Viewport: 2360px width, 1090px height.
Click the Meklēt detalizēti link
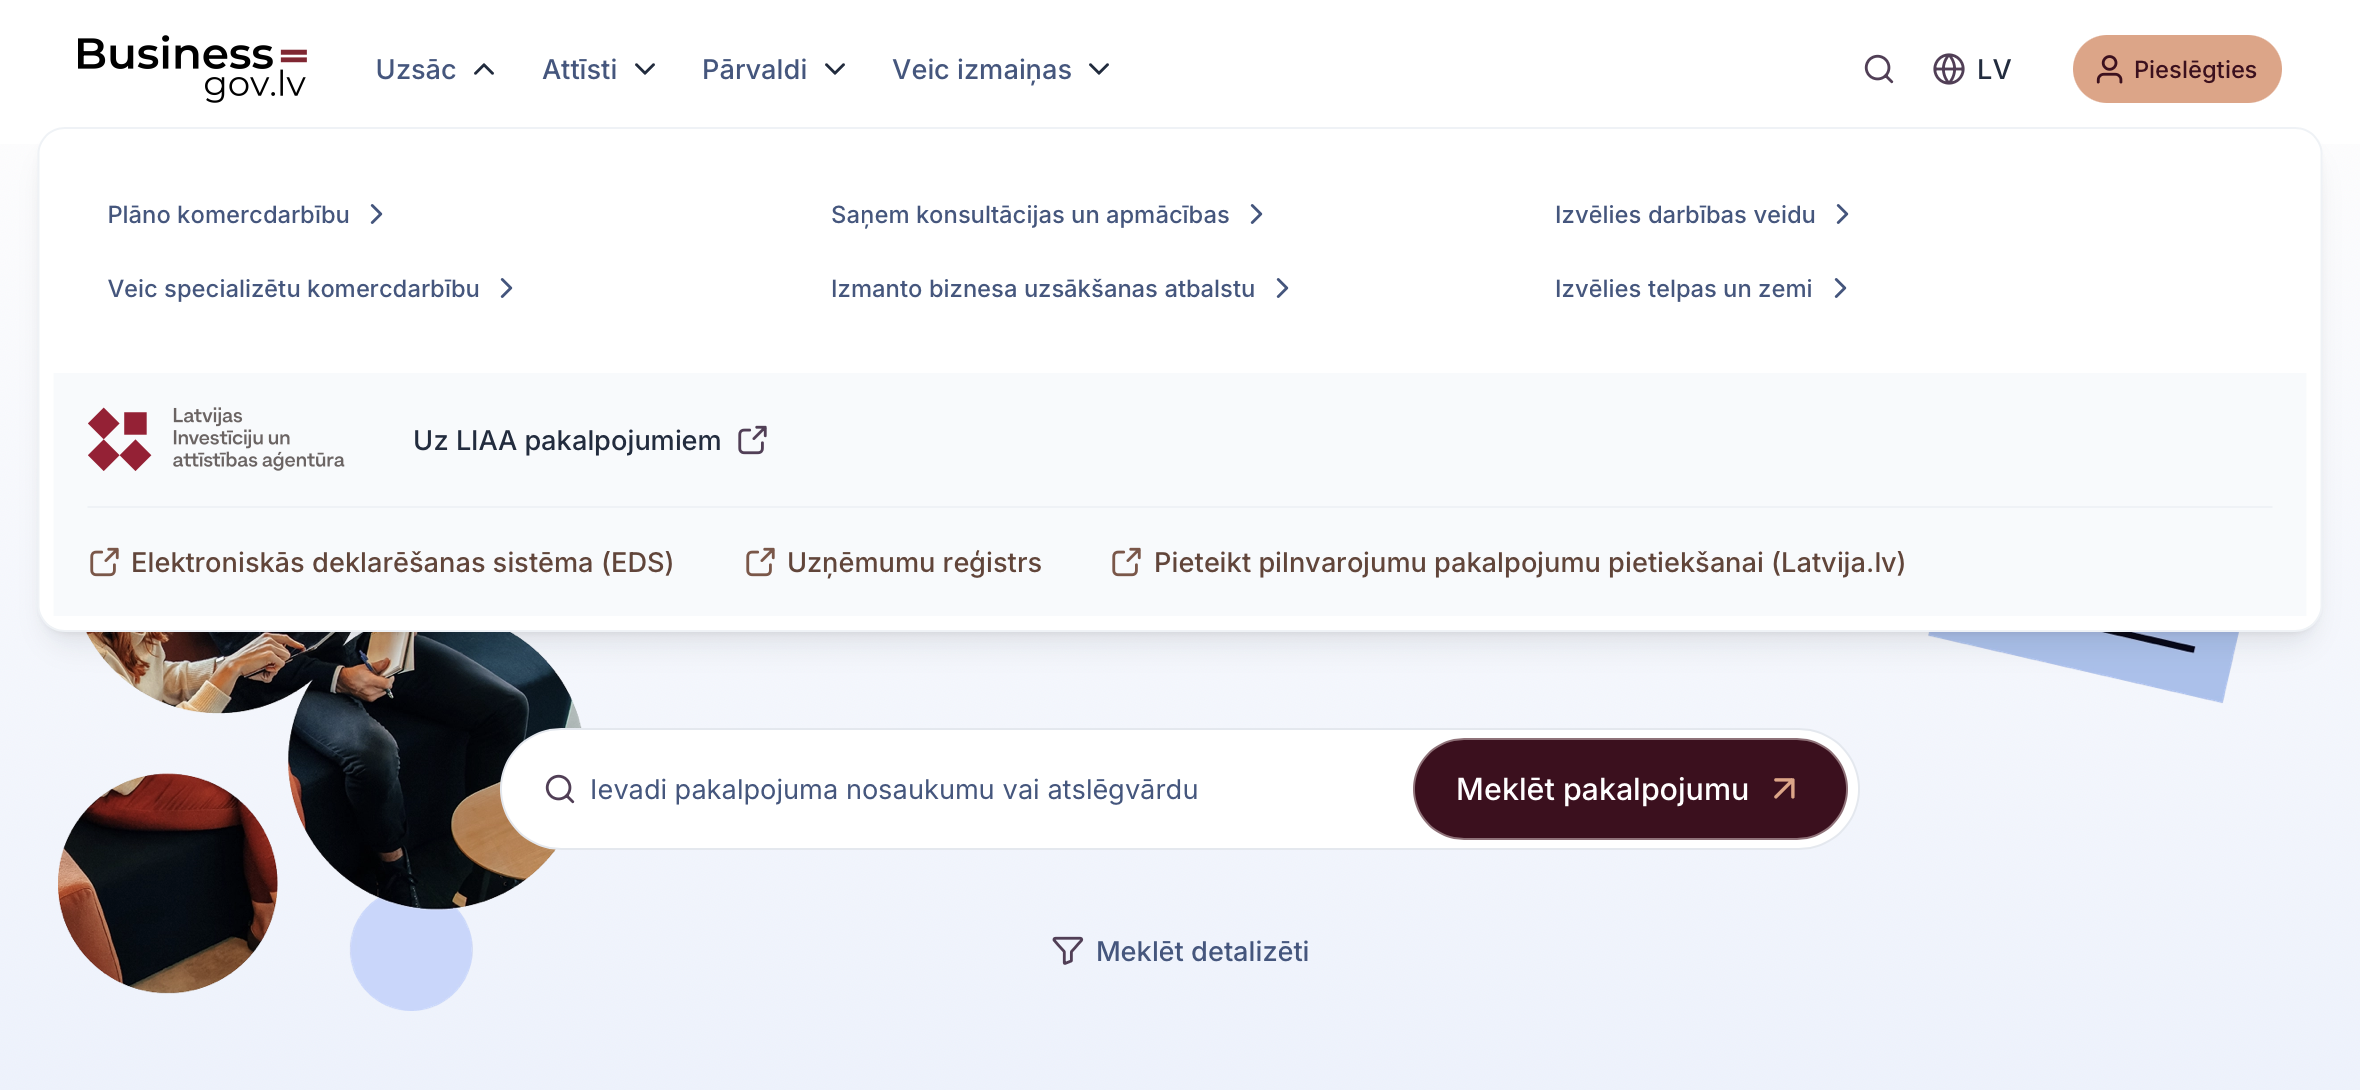pos(1201,951)
